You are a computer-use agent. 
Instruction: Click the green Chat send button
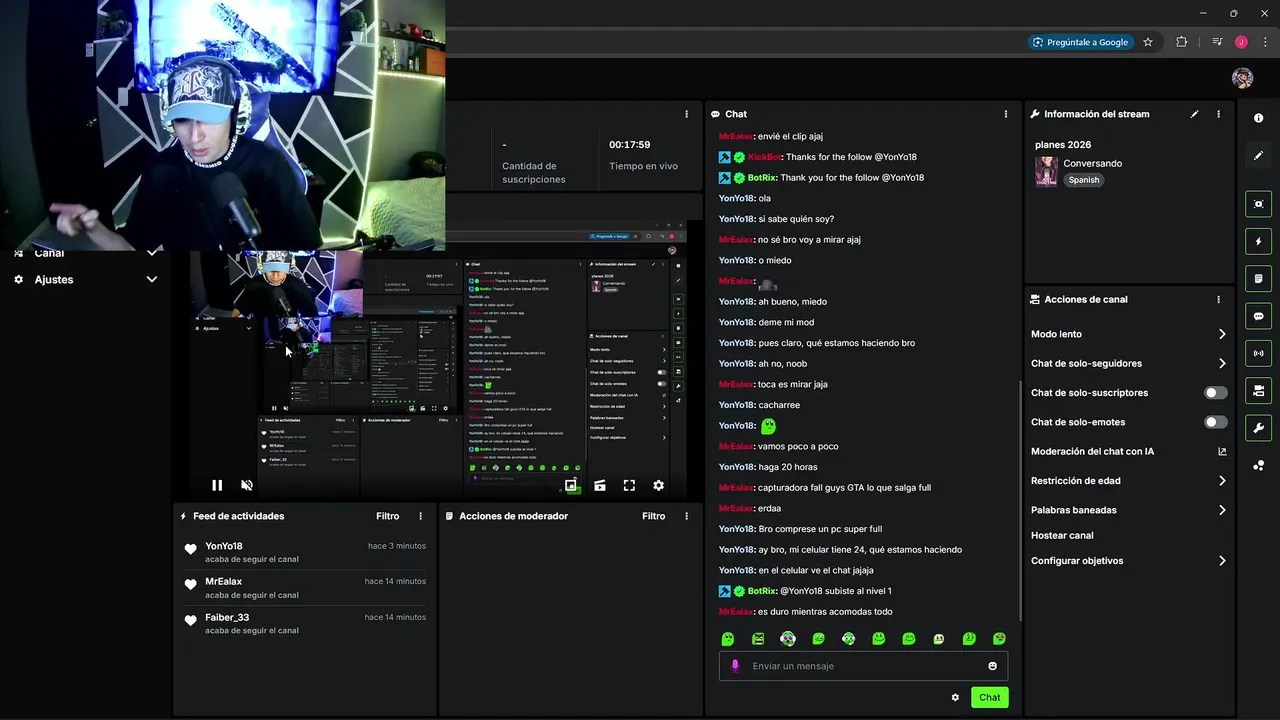click(x=990, y=697)
